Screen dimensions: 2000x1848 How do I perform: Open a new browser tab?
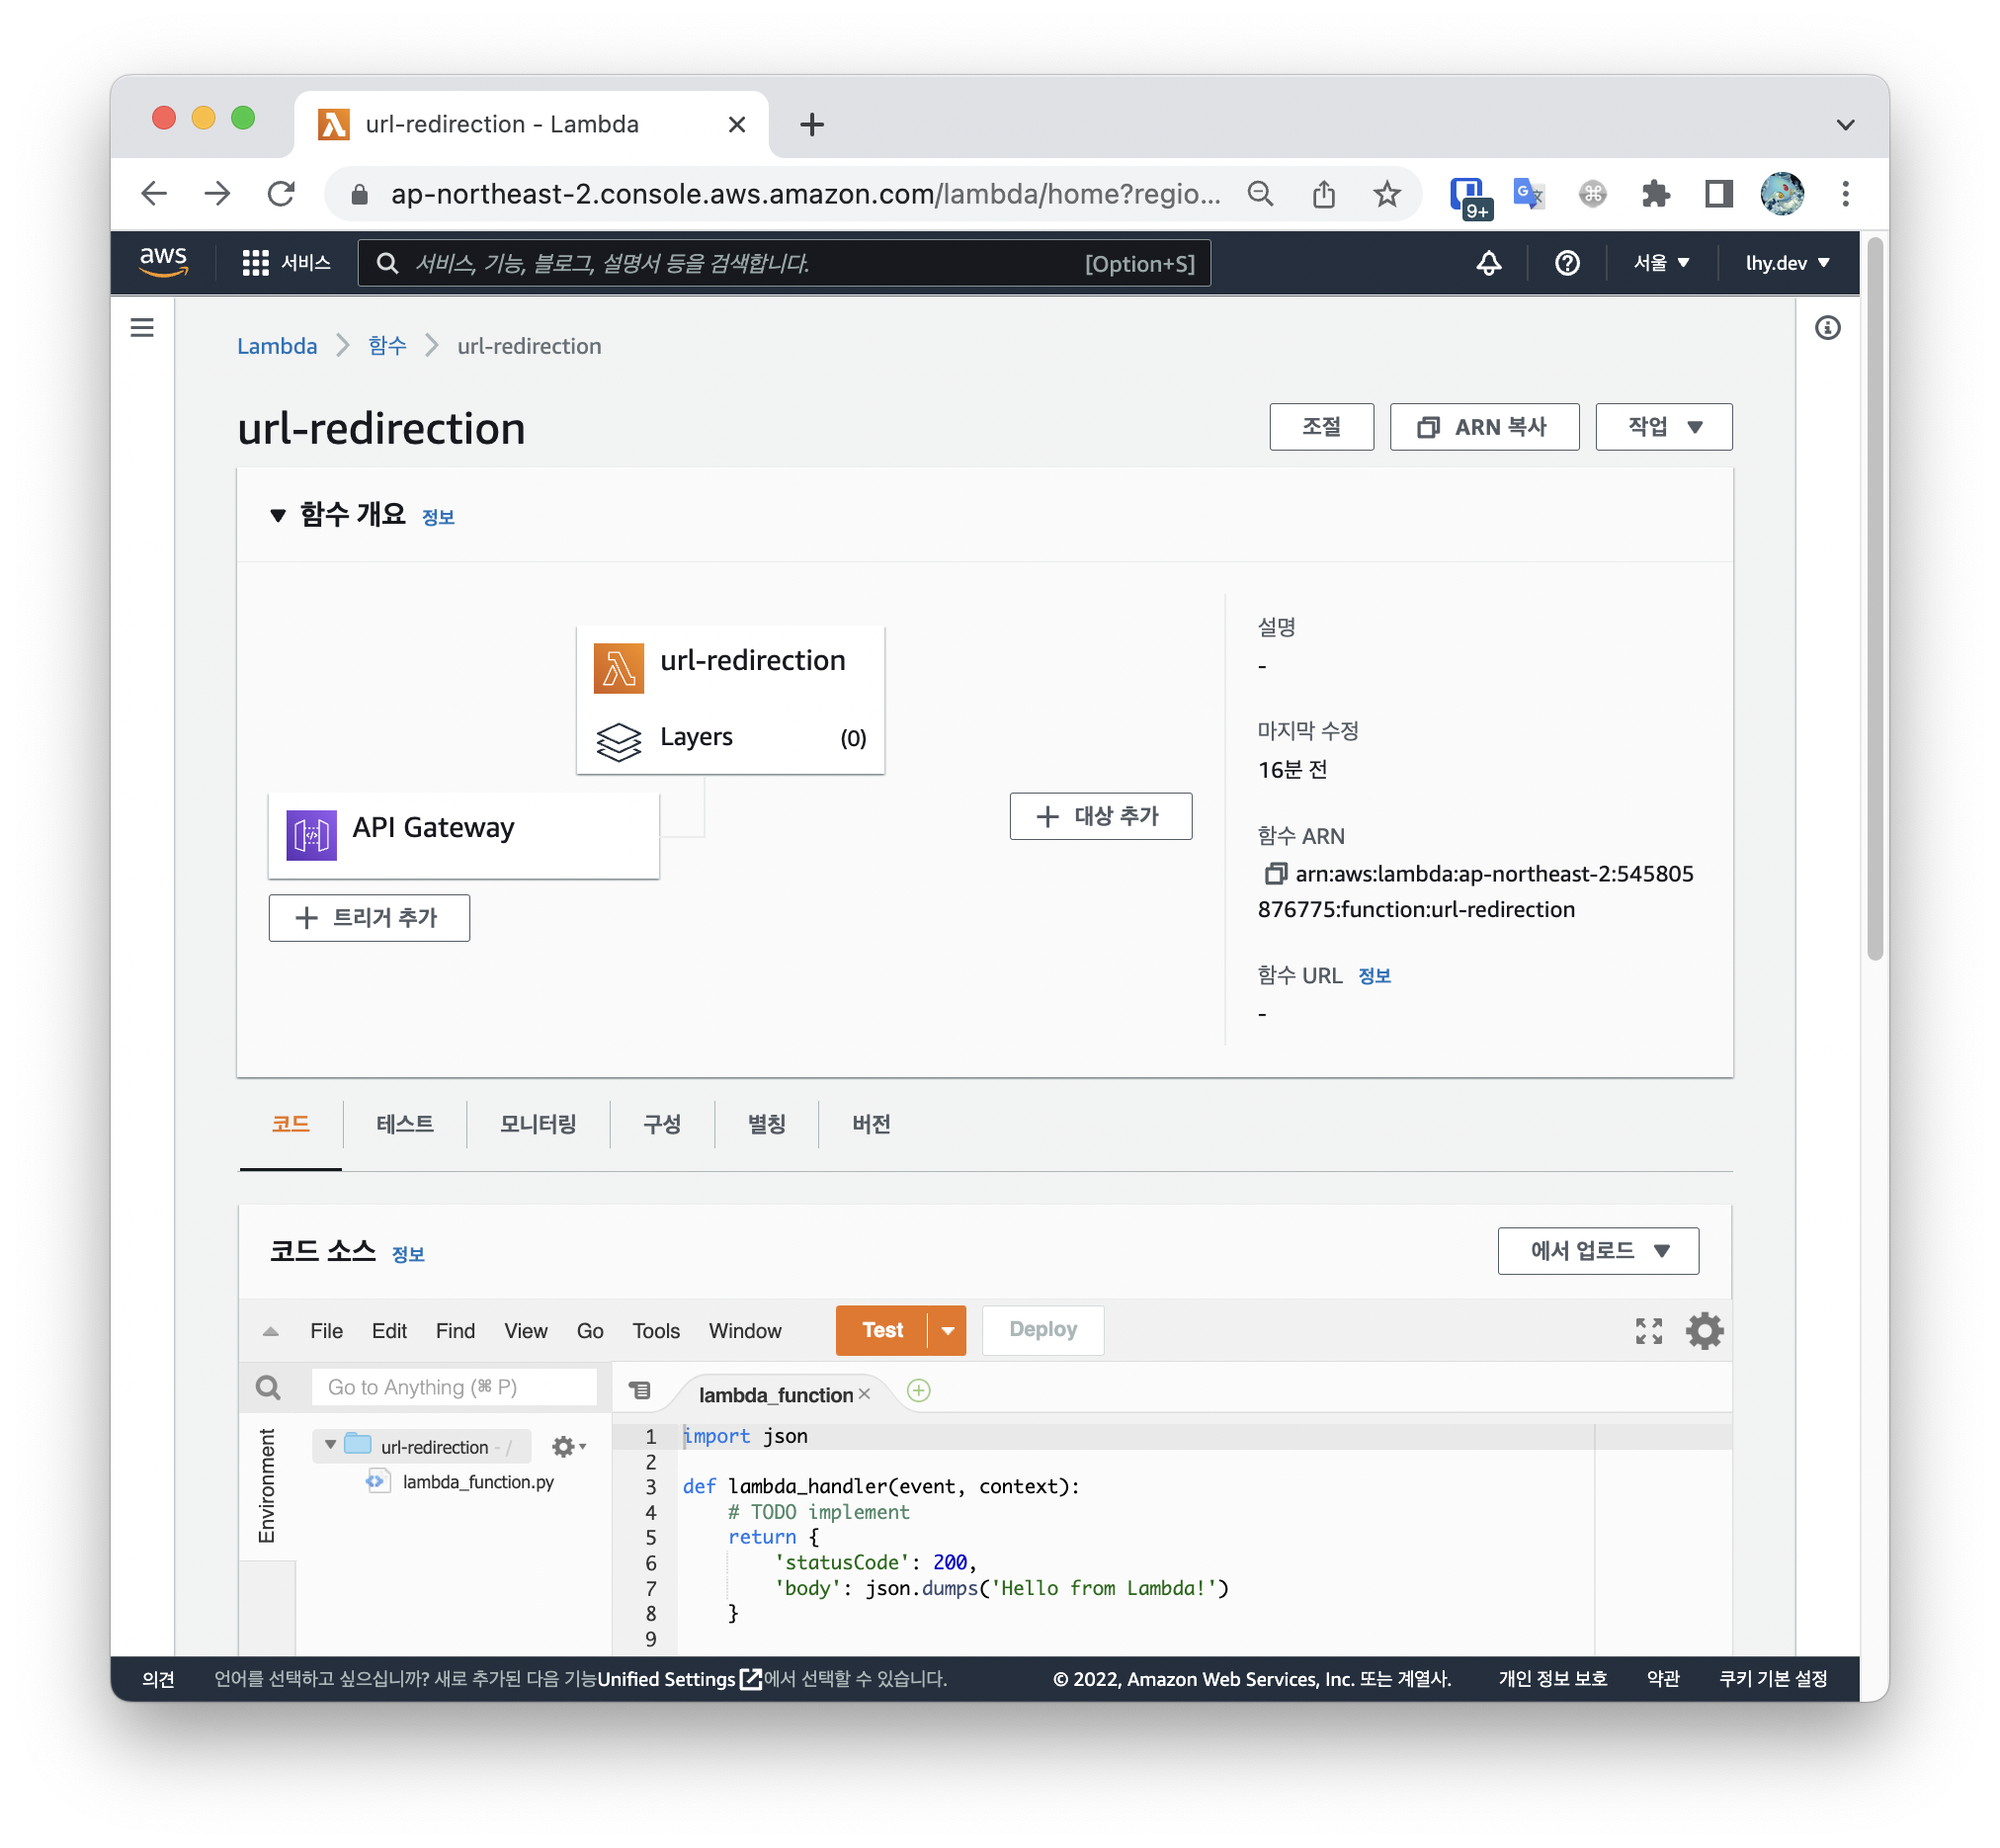[x=812, y=124]
